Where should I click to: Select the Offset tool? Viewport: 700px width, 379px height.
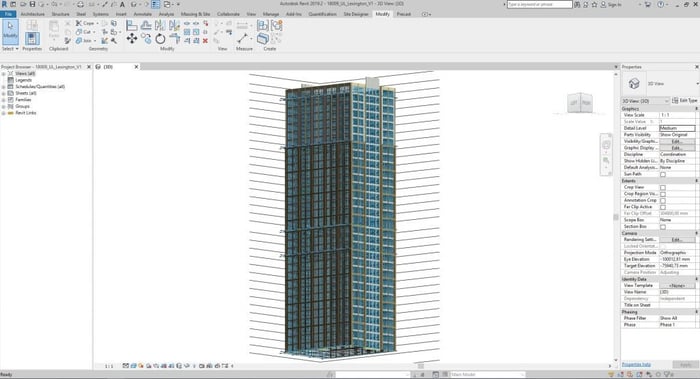click(146, 25)
